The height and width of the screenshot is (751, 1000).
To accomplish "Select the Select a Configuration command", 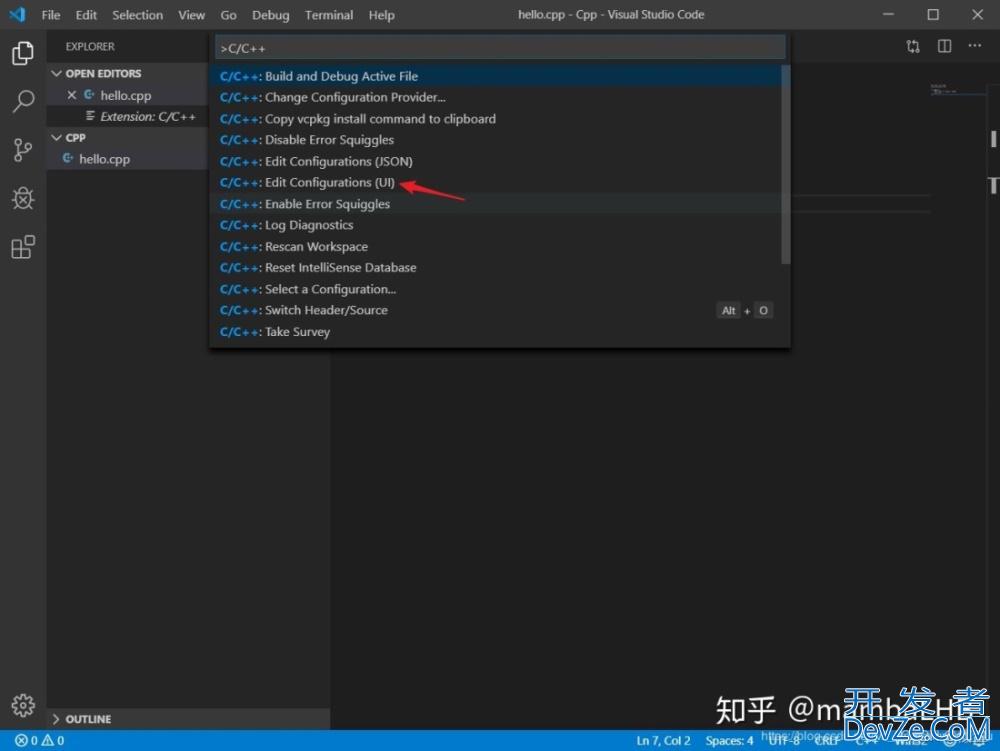I will click(x=496, y=289).
